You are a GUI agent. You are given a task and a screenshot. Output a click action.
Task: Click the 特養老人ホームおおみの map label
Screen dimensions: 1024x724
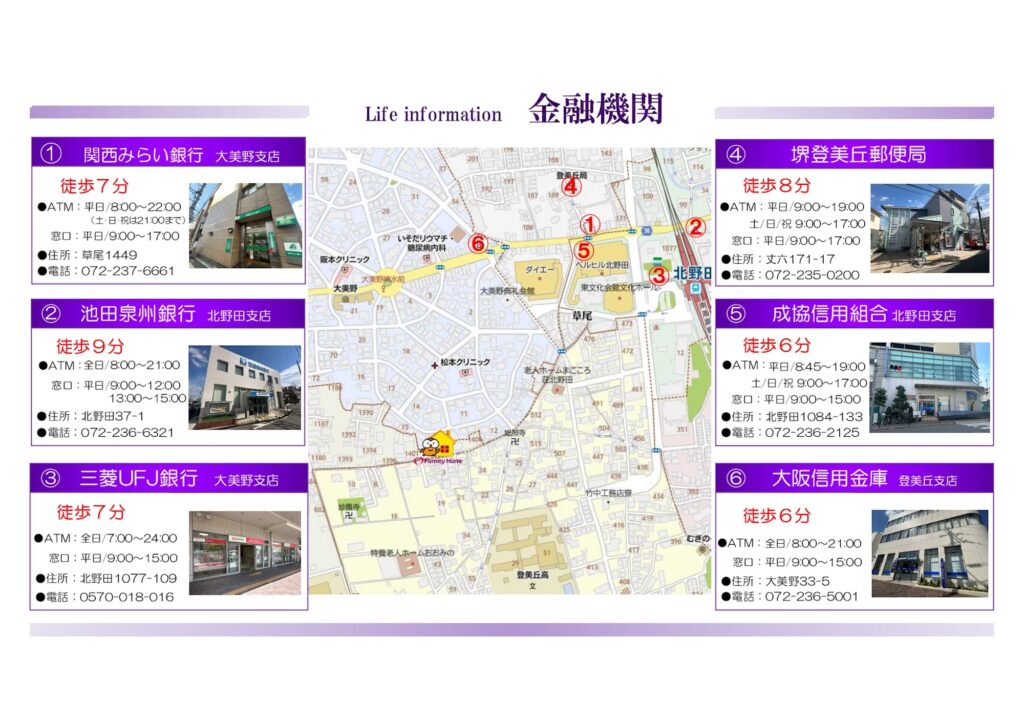click(x=412, y=553)
